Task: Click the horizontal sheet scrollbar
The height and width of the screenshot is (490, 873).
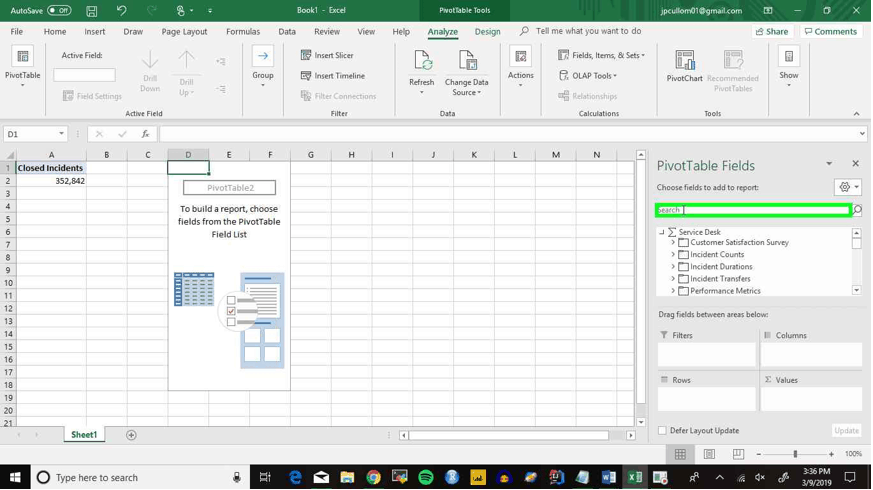Action: pos(508,435)
